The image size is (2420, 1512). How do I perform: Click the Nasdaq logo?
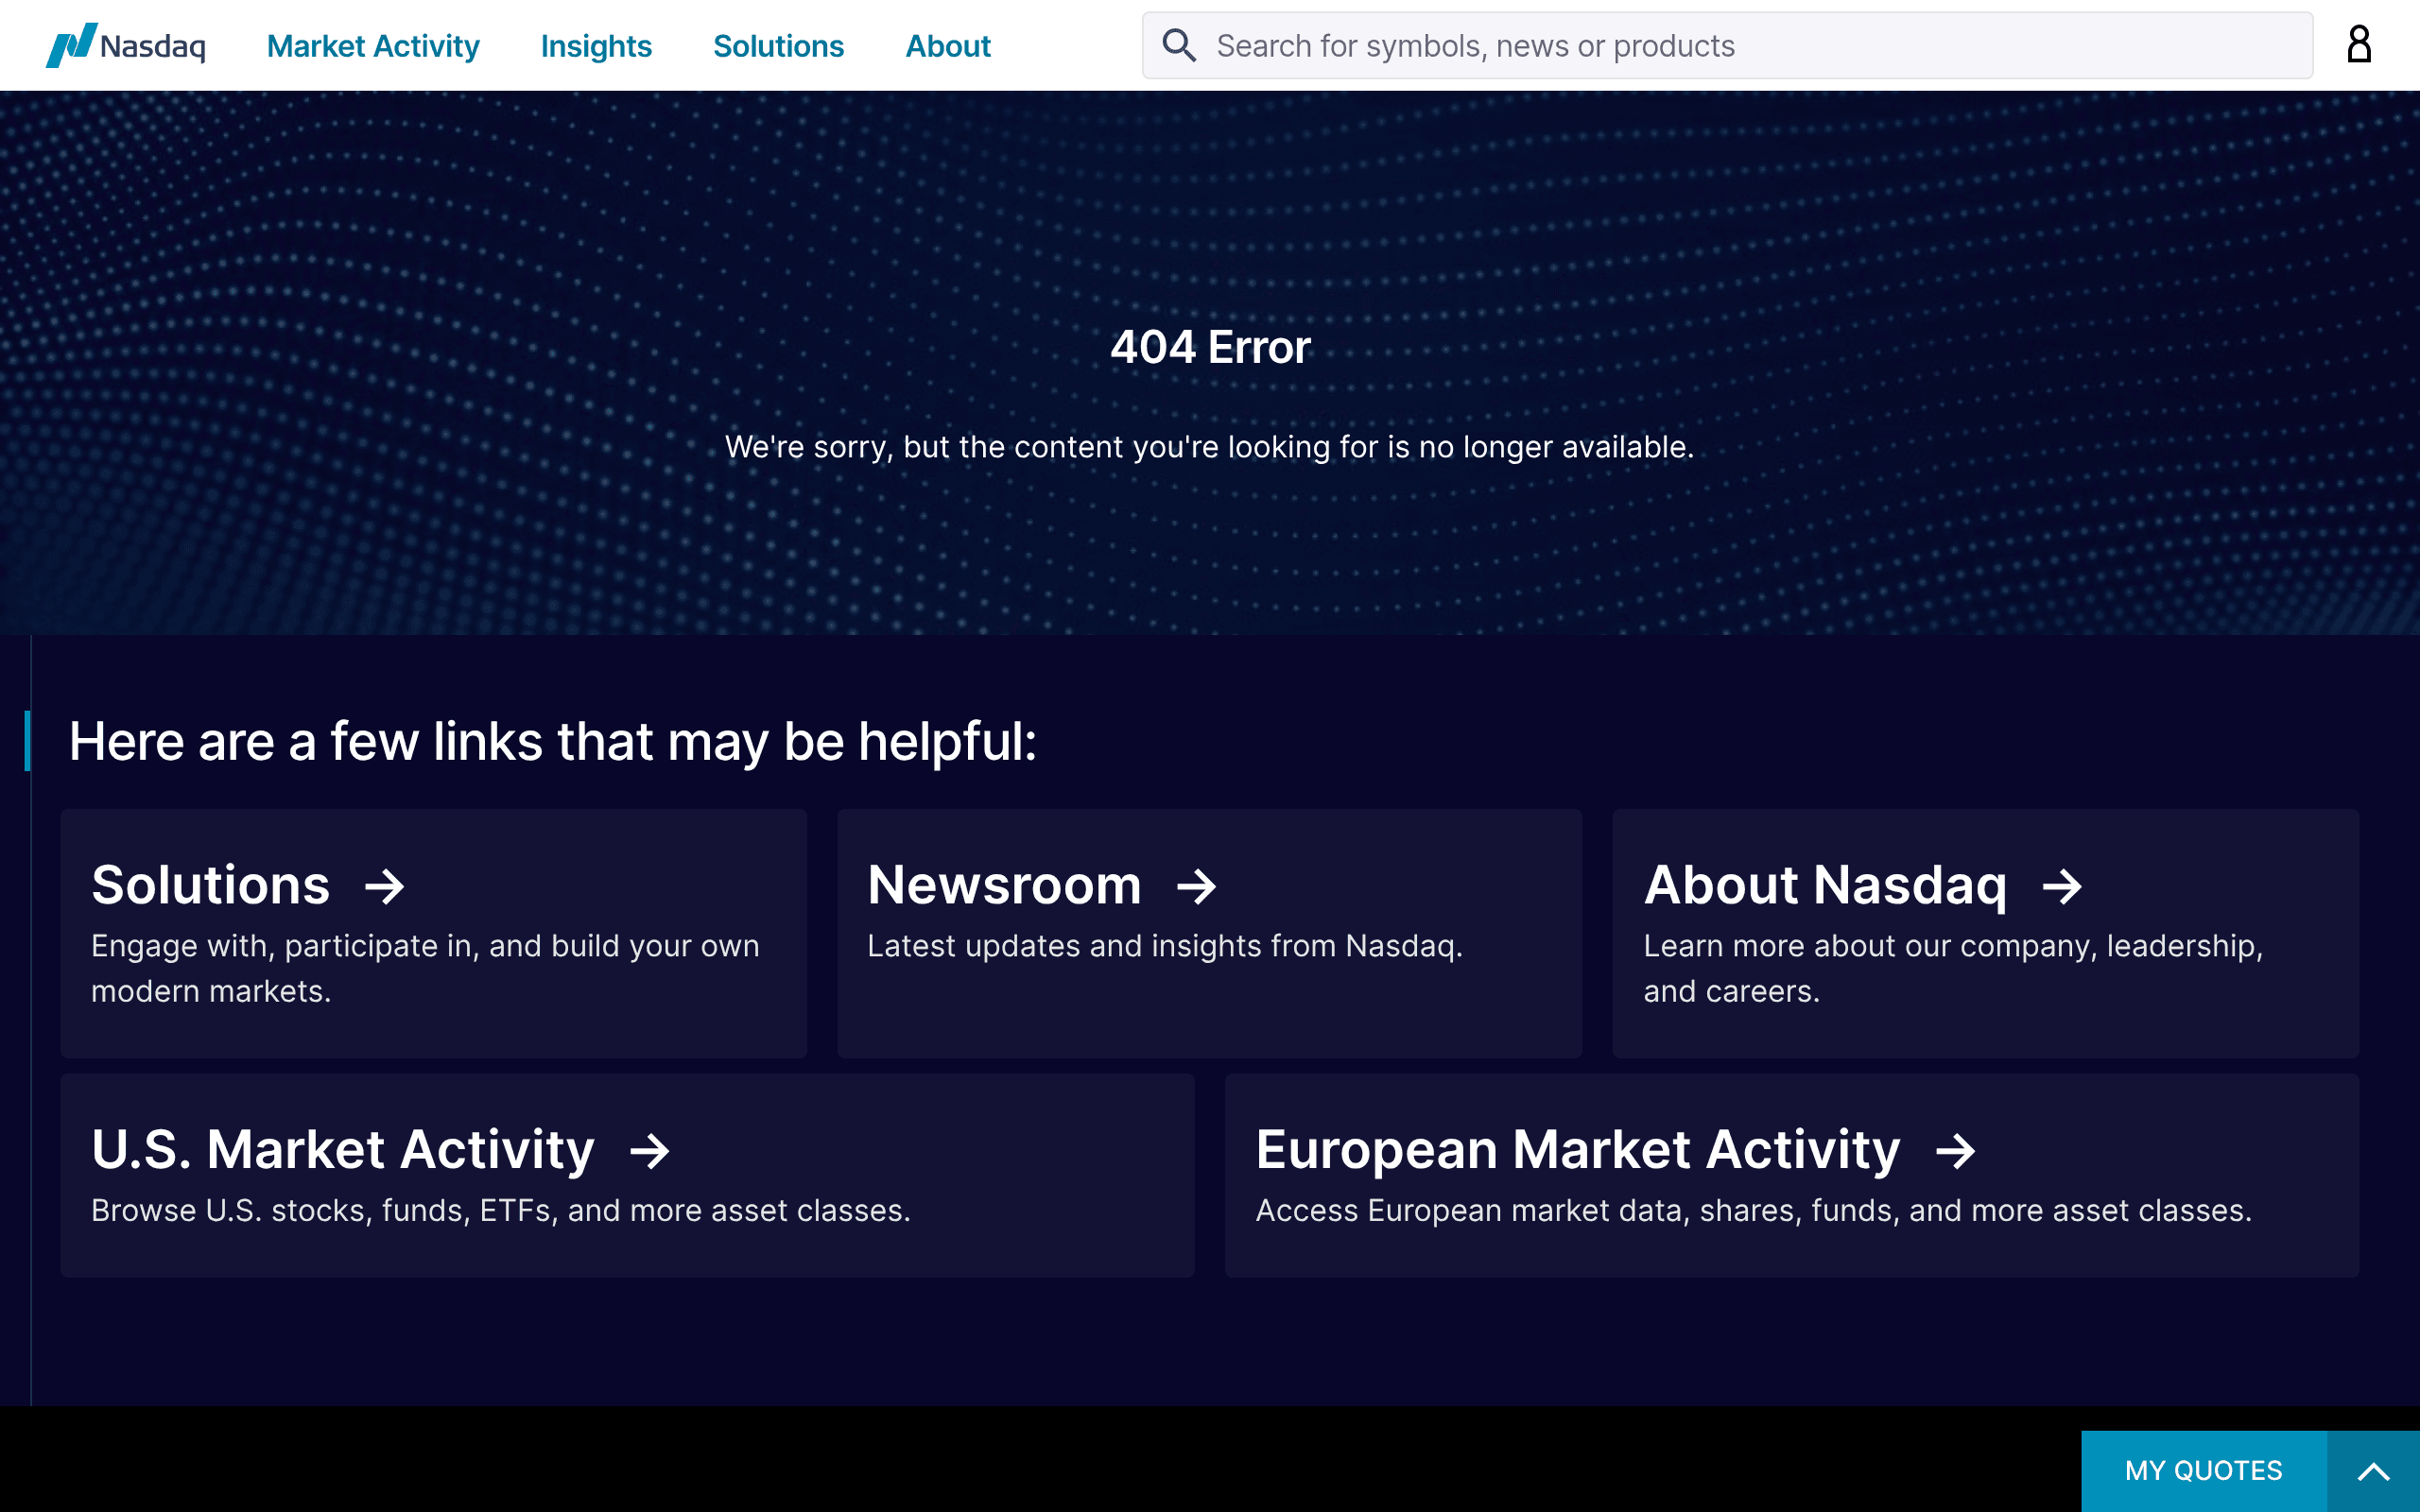tap(126, 46)
